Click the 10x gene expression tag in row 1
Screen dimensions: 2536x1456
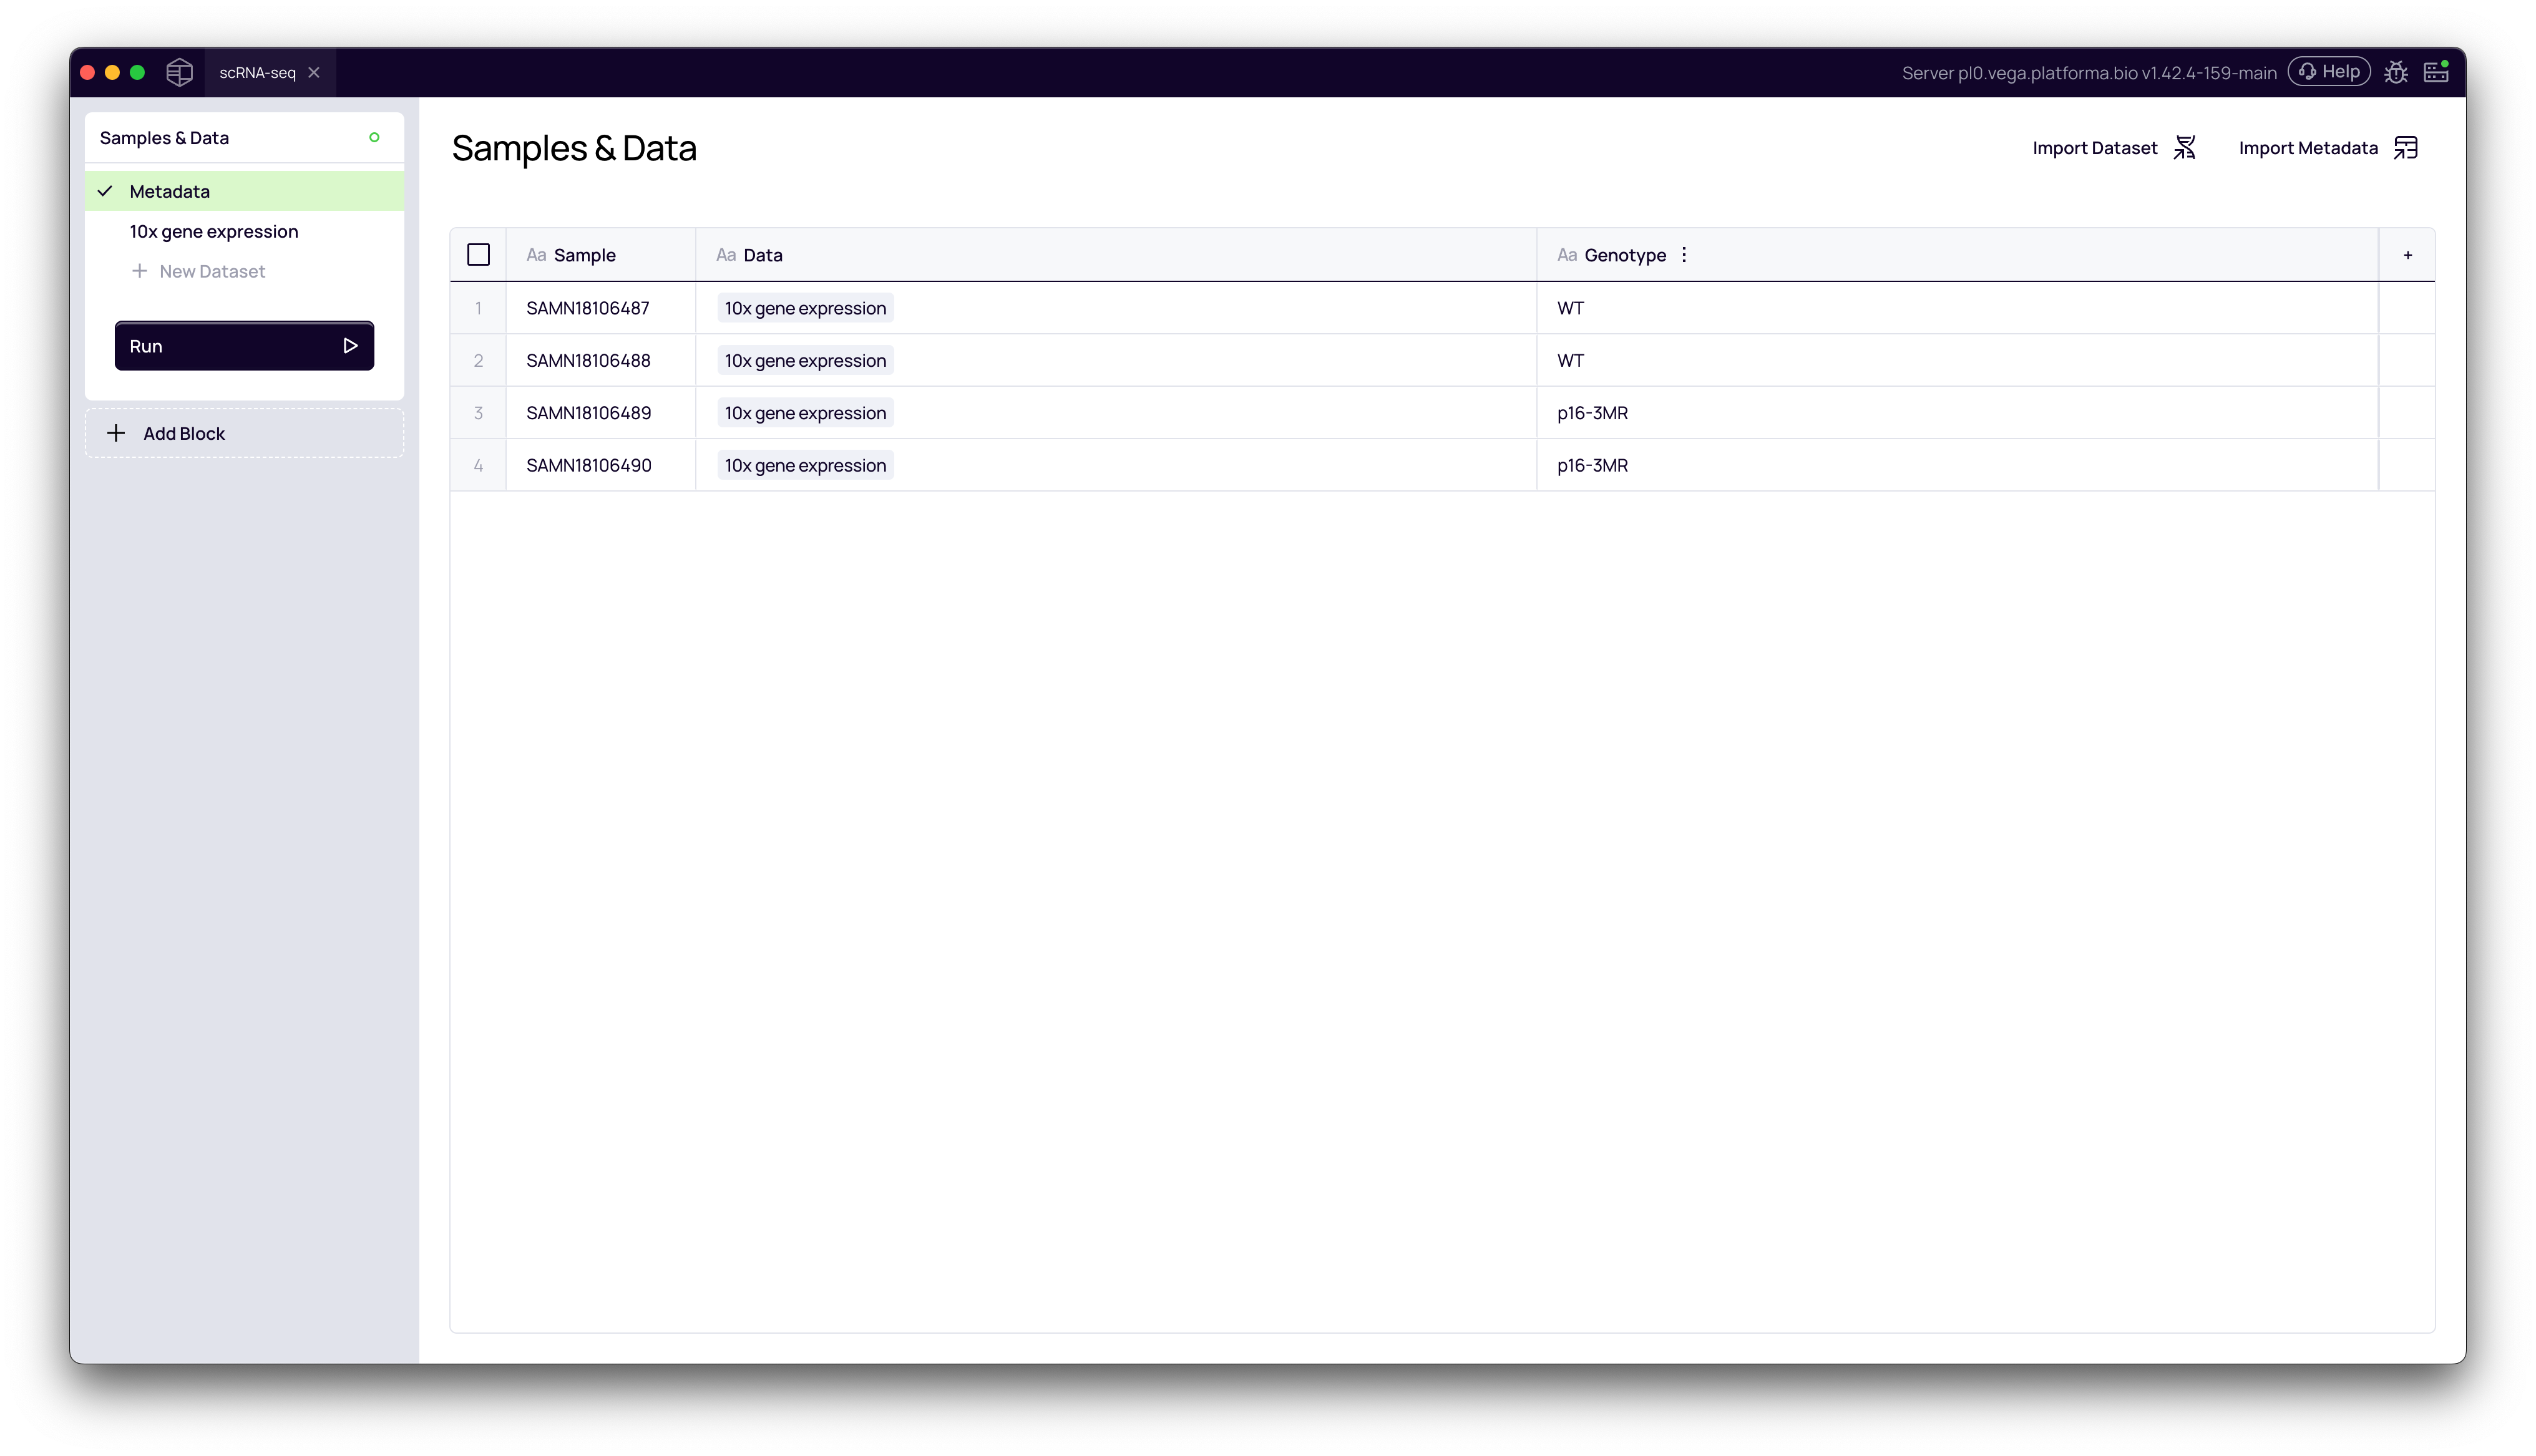point(805,308)
